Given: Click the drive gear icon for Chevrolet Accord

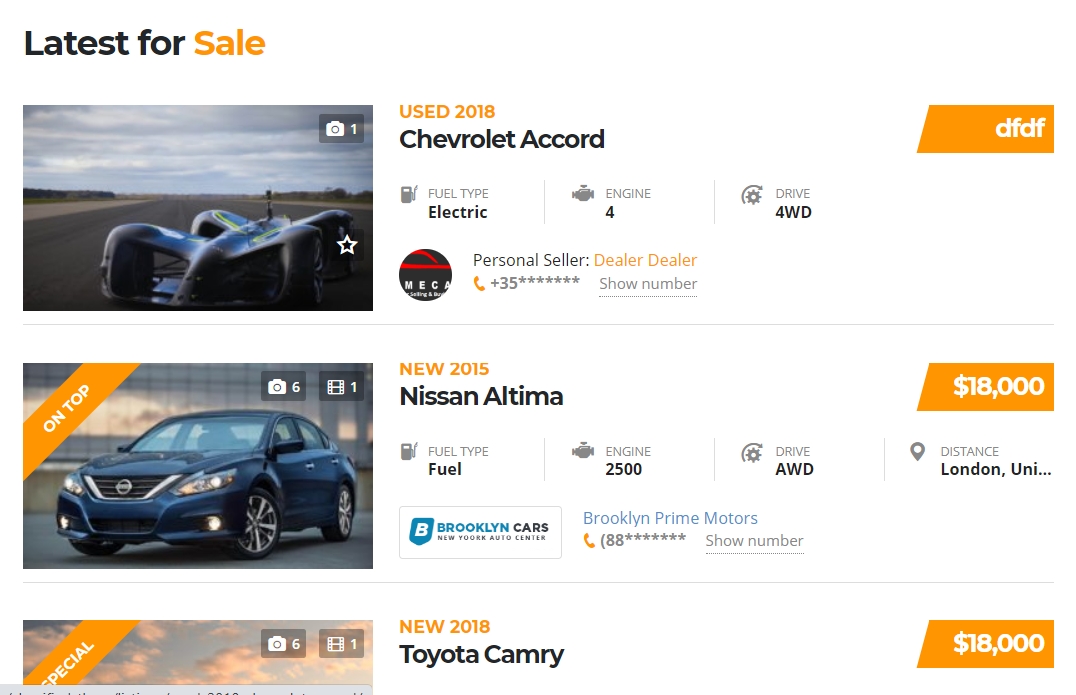Looking at the screenshot, I should pyautogui.click(x=751, y=195).
